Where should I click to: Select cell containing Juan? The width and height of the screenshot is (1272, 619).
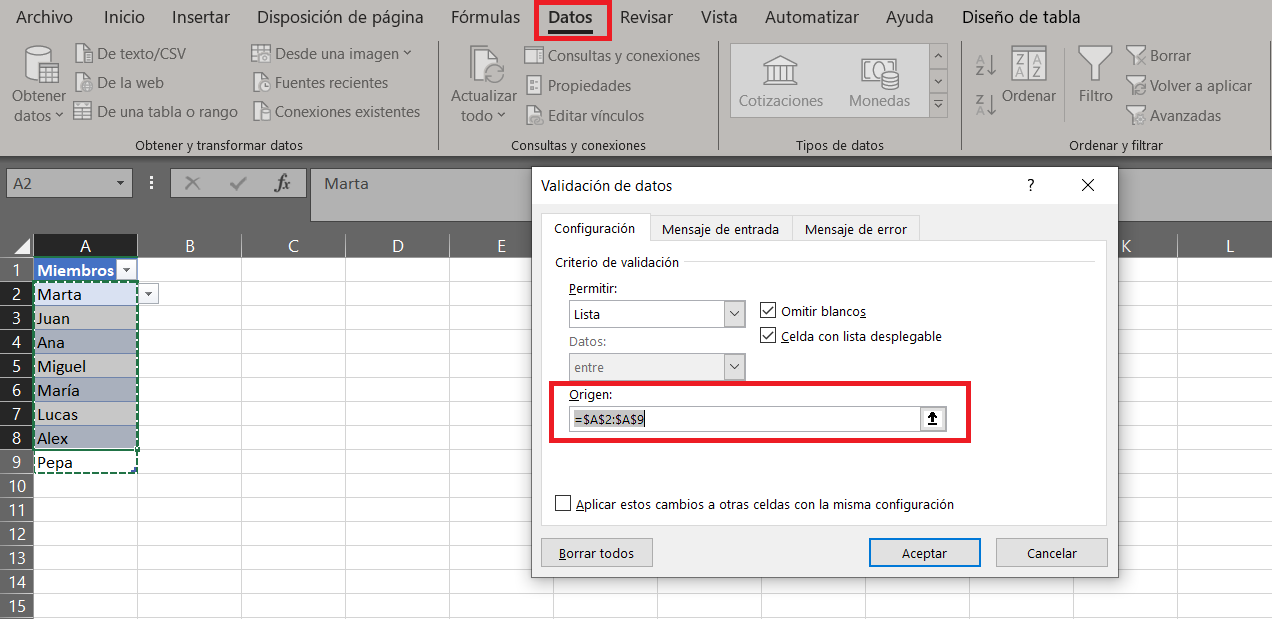pyautogui.click(x=85, y=318)
